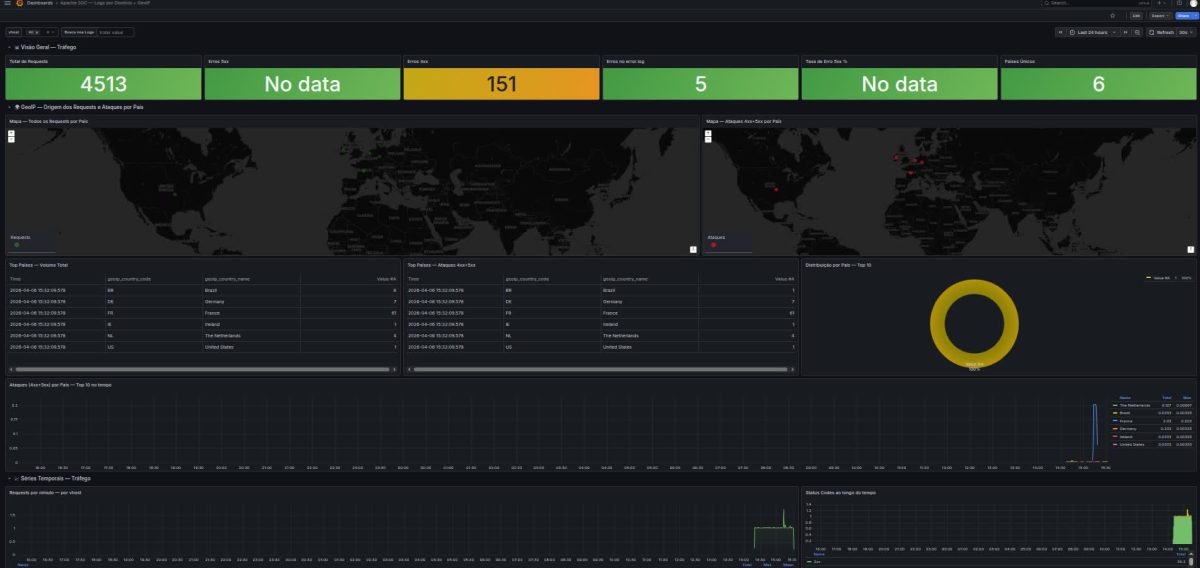
Task: Zoom out on the all-requests map
Action: [x=11, y=139]
